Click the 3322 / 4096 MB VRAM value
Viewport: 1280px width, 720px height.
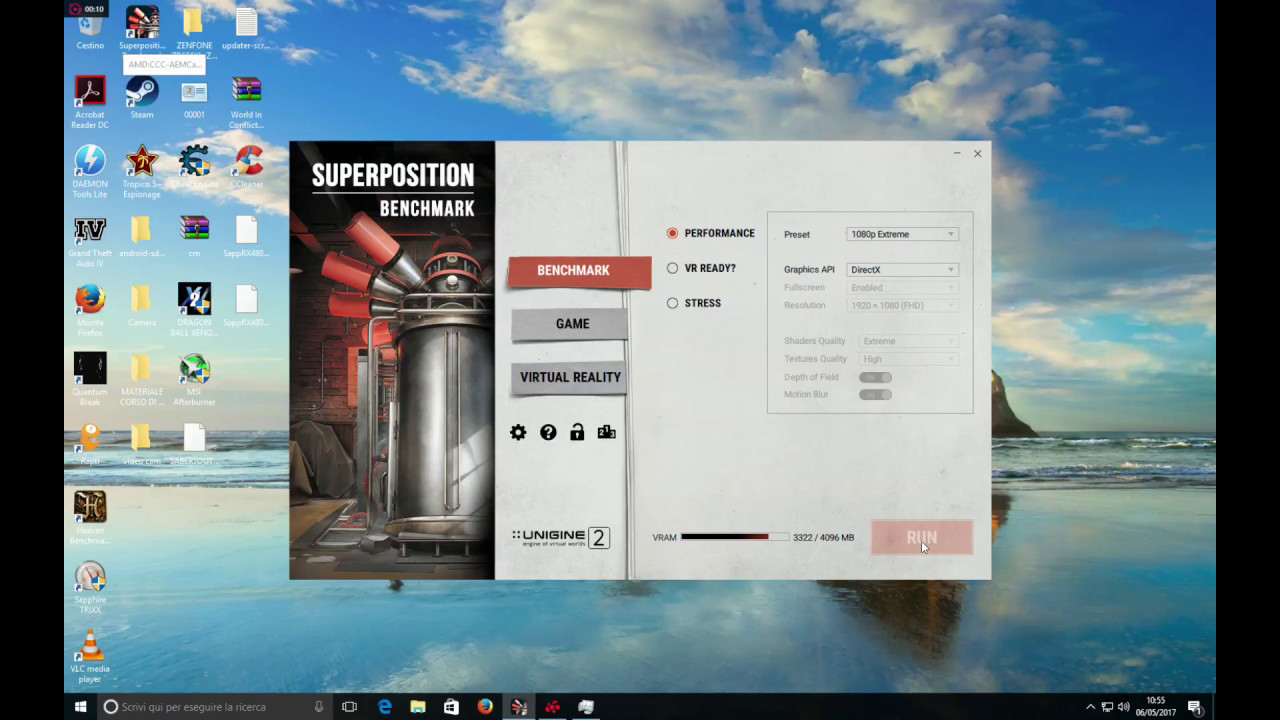point(823,538)
